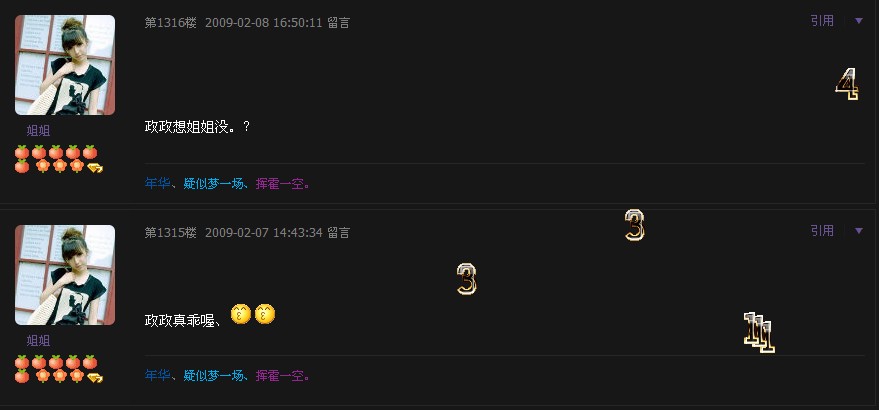The image size is (879, 410).
Task: Click the message text 政政想姐姐没。？
Action: [197, 127]
